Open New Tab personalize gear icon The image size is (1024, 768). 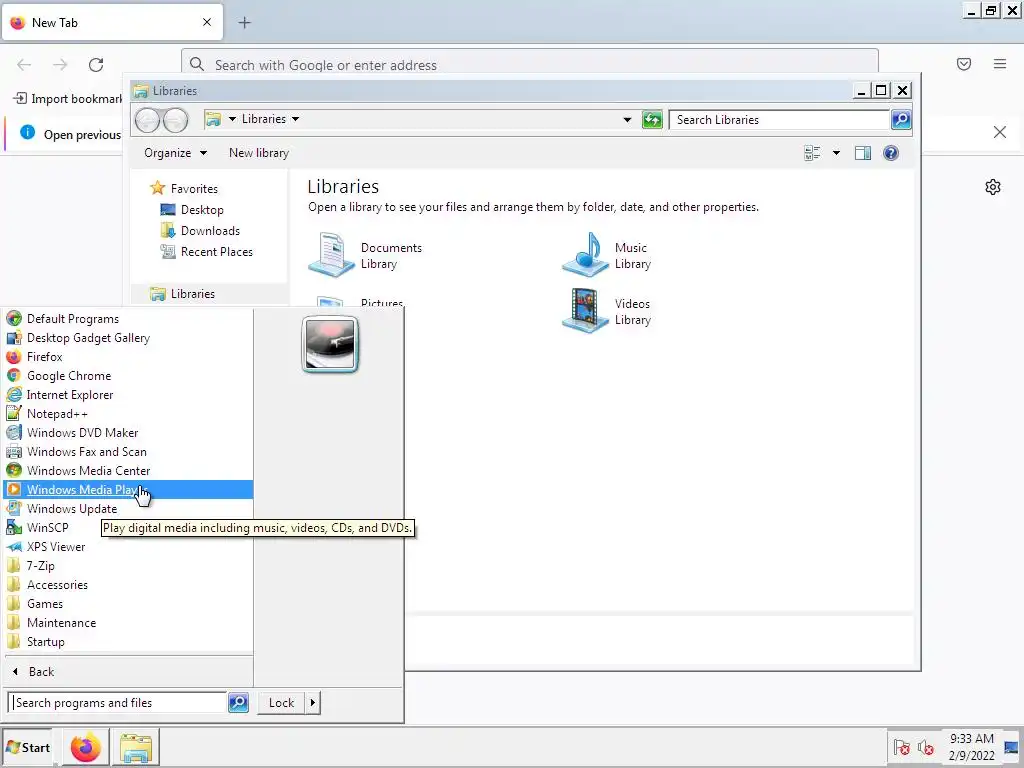point(993,187)
